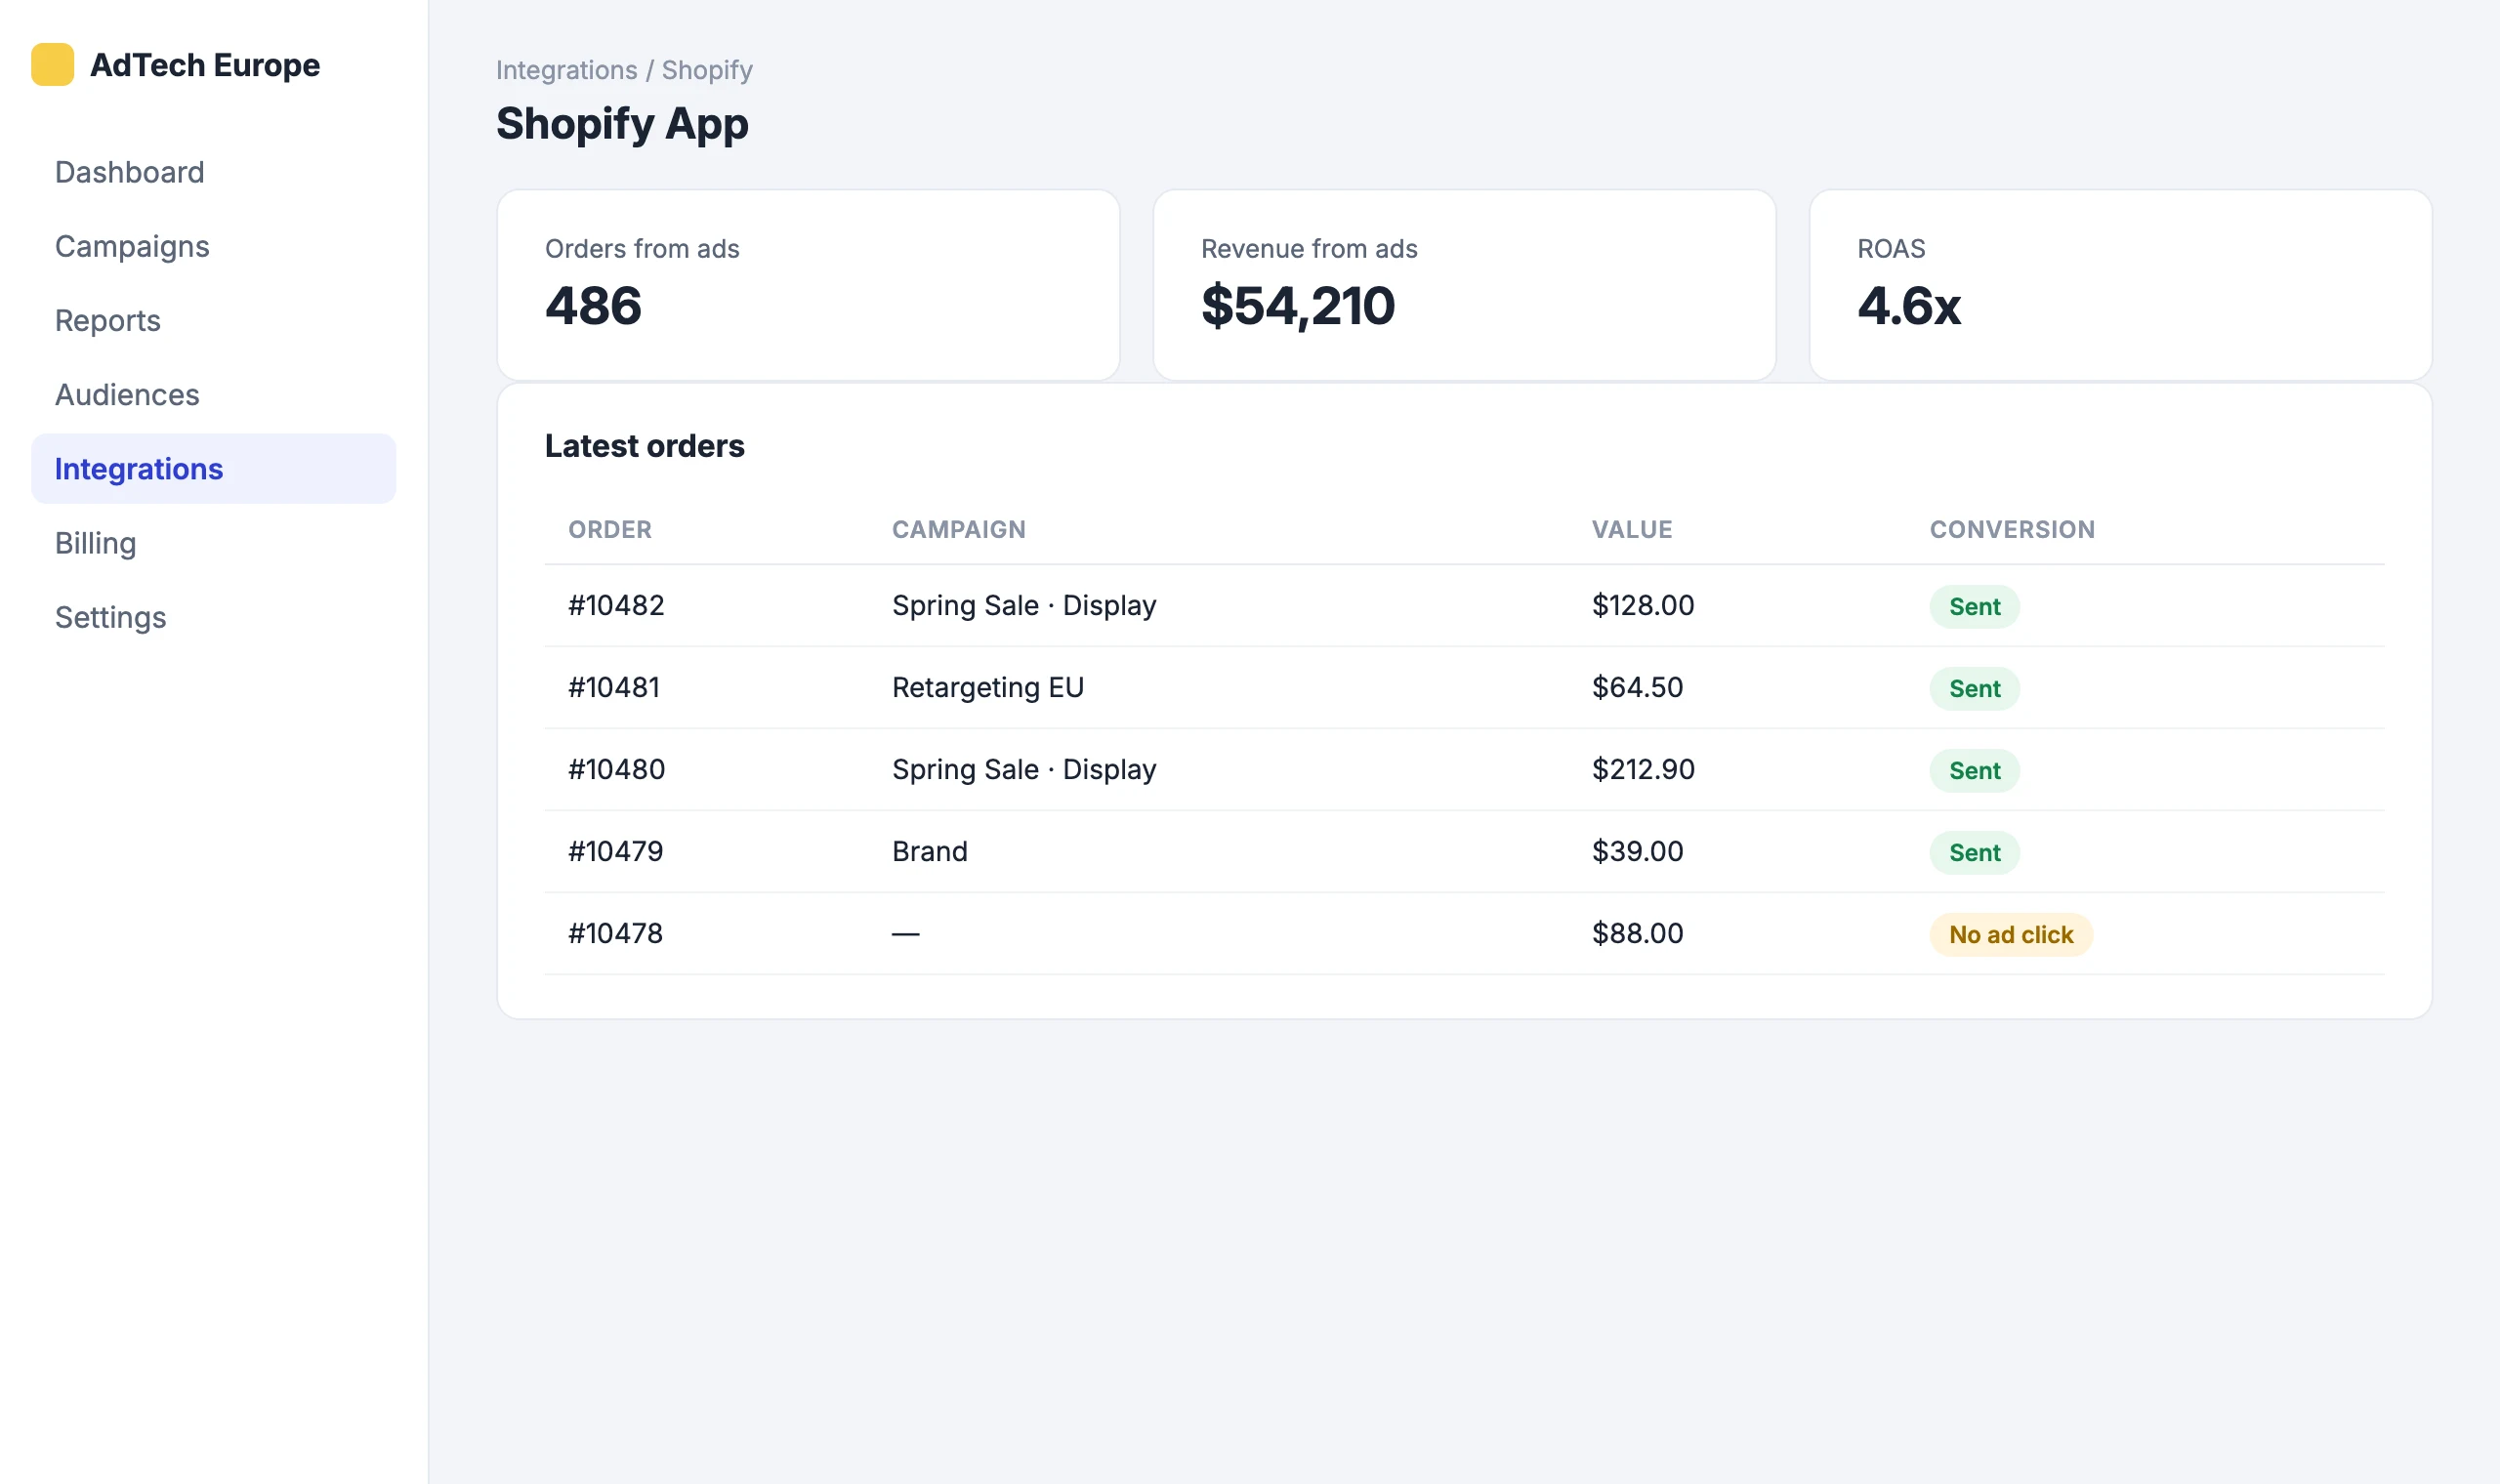
Task: Select order #10480
Action: (616, 769)
